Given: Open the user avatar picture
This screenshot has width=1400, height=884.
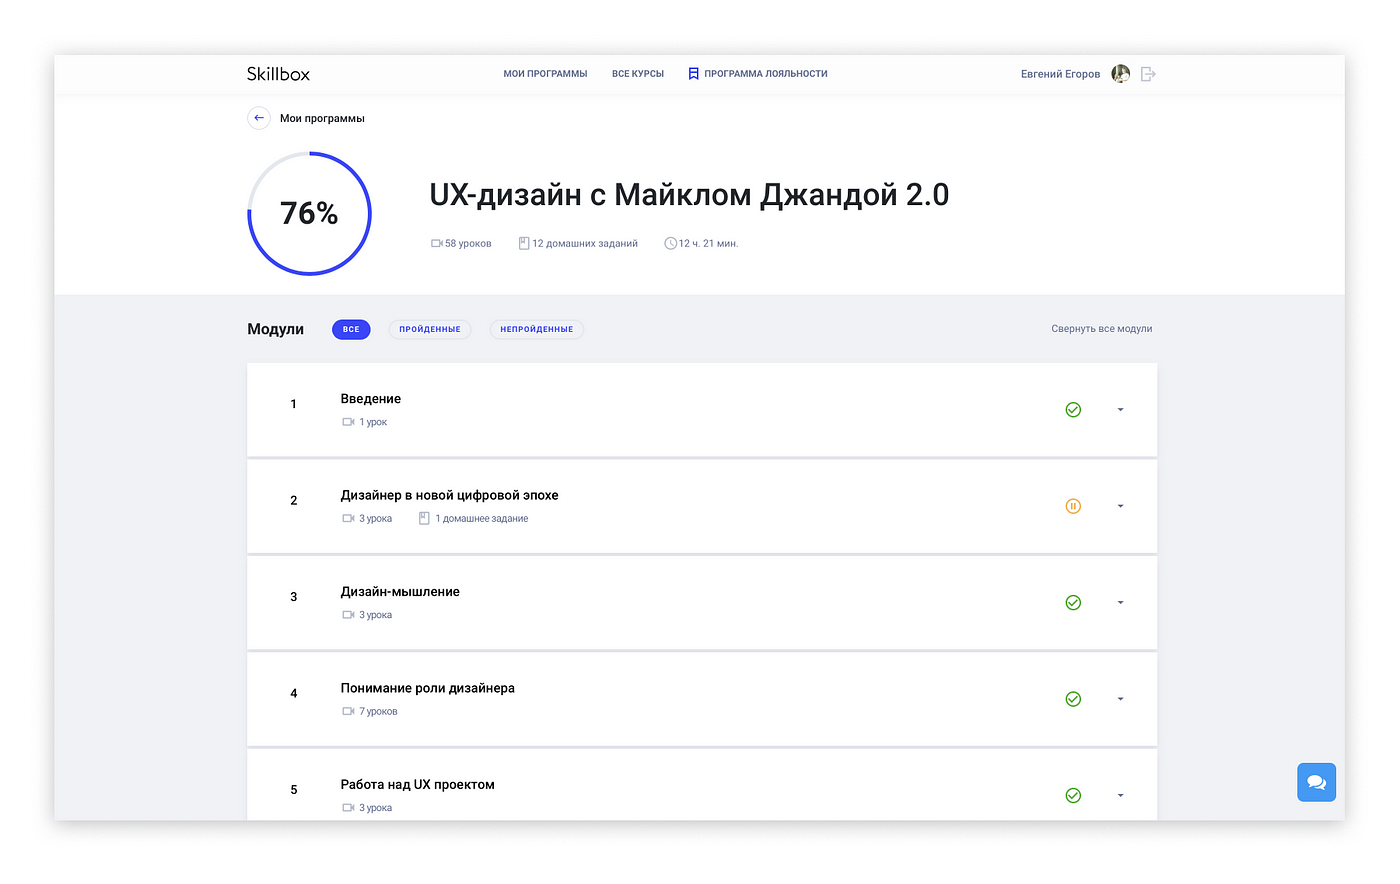Looking at the screenshot, I should click(1121, 74).
